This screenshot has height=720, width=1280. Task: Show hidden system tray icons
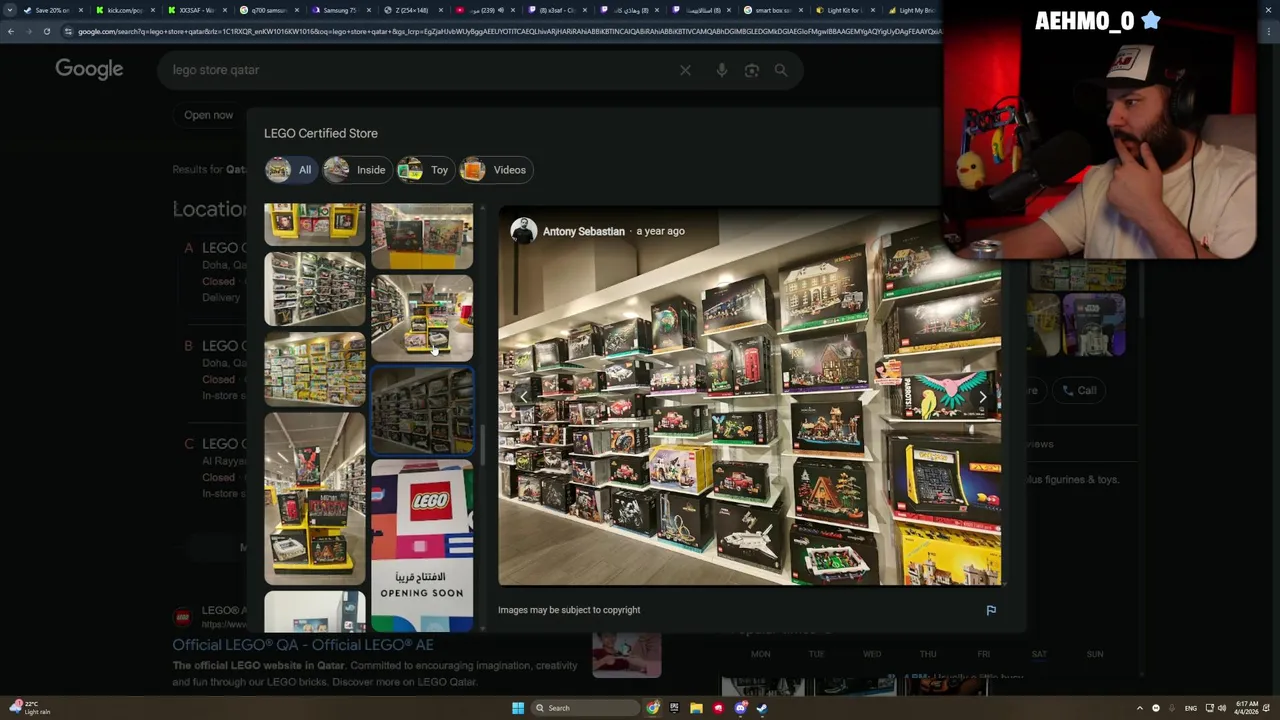coord(1139,708)
